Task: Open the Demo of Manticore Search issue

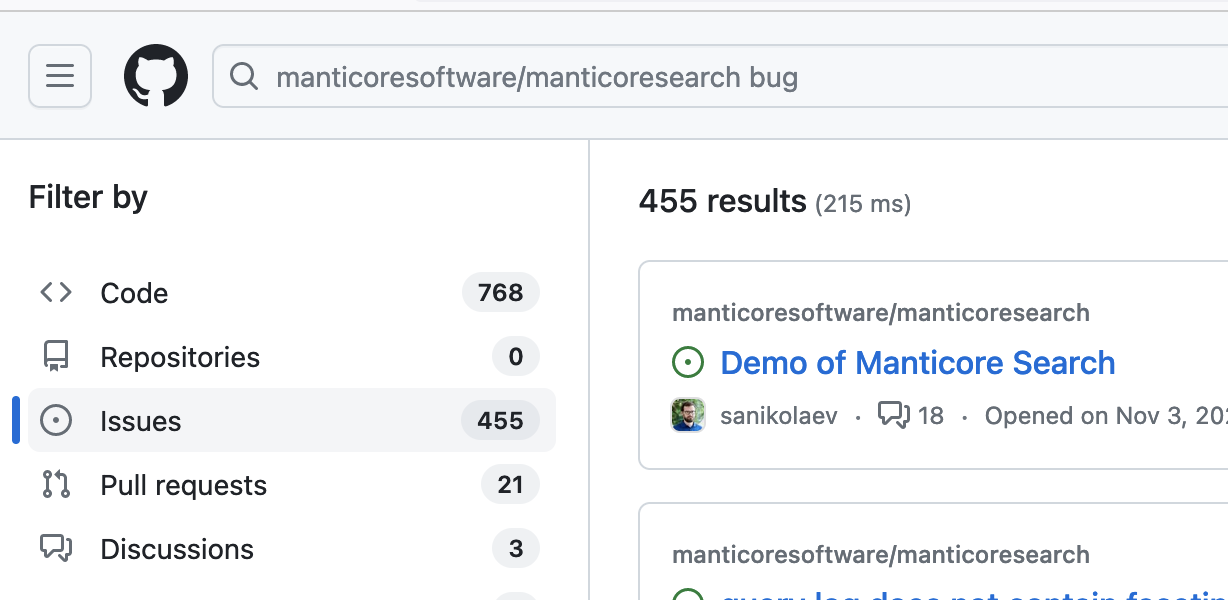Action: 918,363
